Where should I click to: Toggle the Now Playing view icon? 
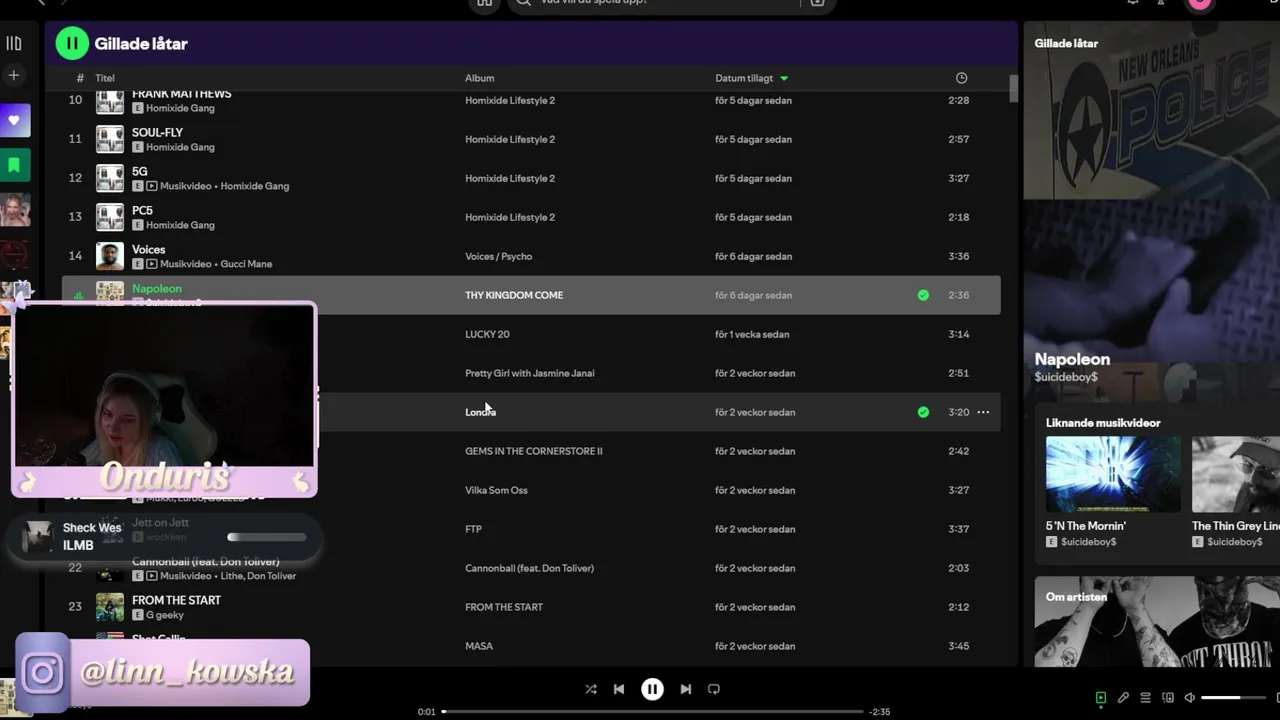1101,697
